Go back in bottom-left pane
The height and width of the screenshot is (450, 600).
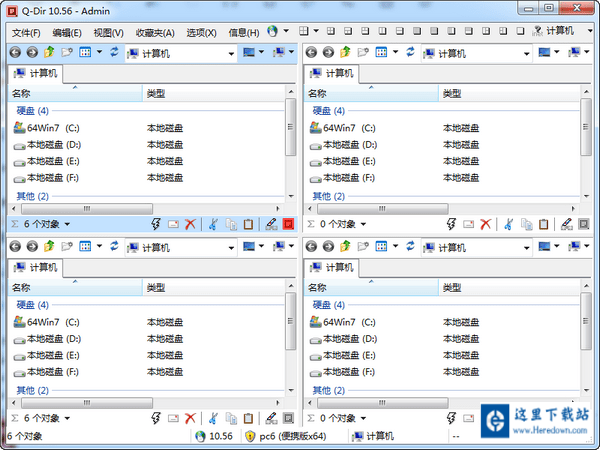(15, 246)
